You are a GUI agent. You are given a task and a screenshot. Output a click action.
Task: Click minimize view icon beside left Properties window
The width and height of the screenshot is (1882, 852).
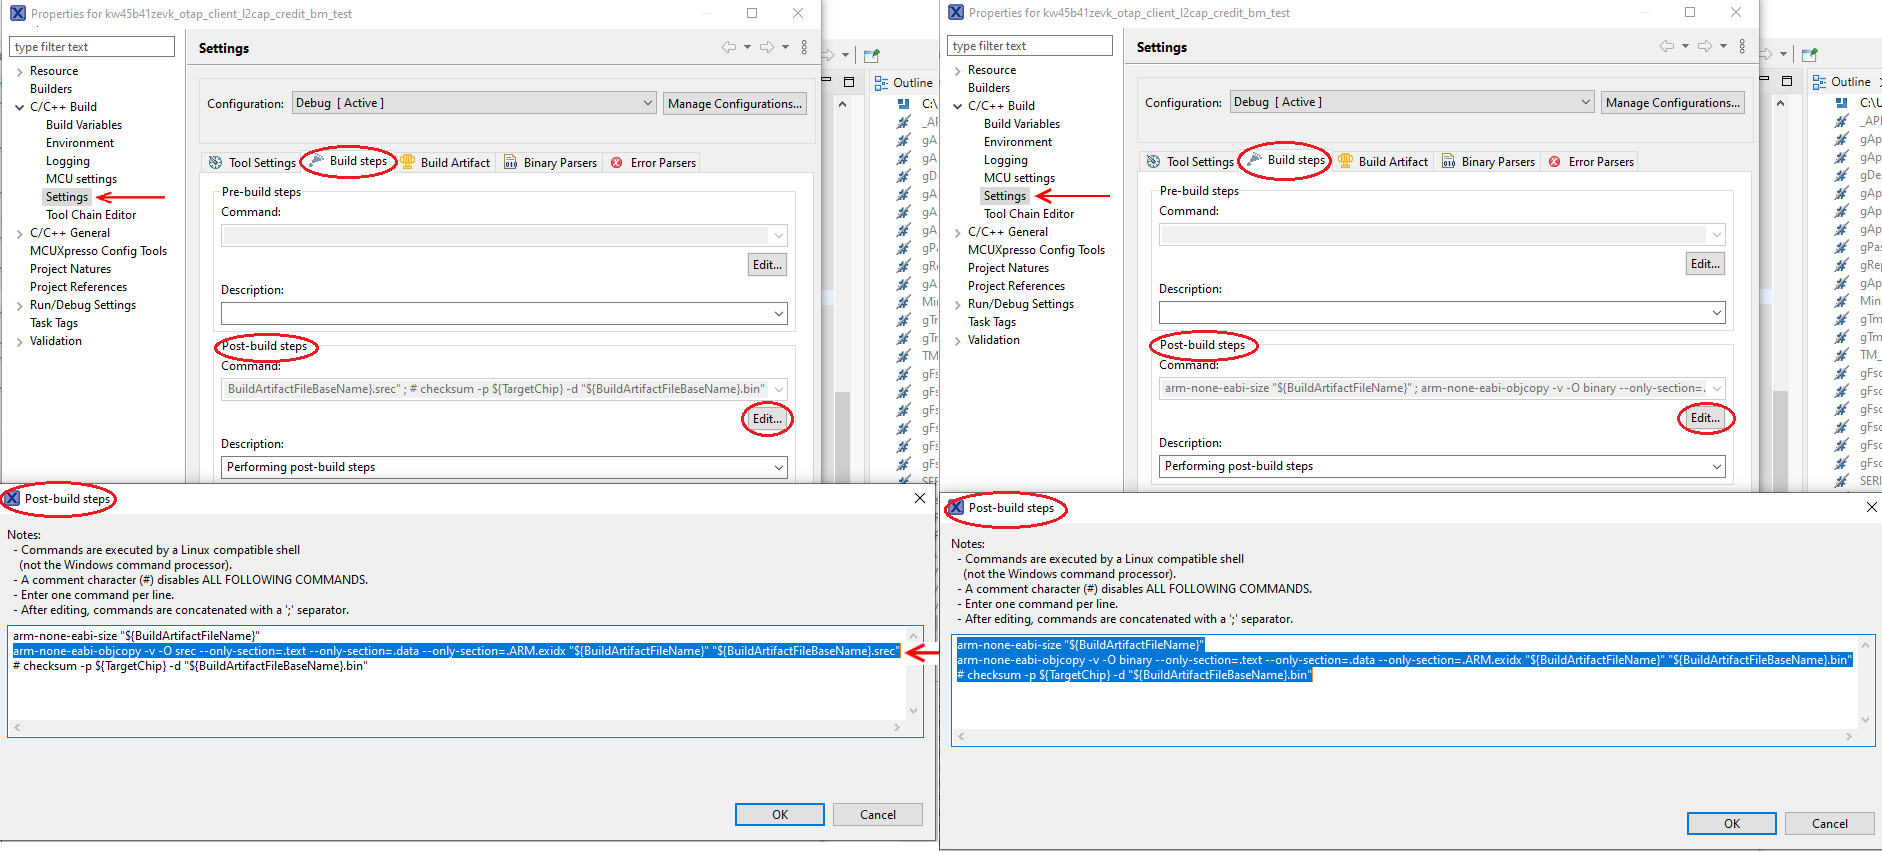(x=826, y=80)
